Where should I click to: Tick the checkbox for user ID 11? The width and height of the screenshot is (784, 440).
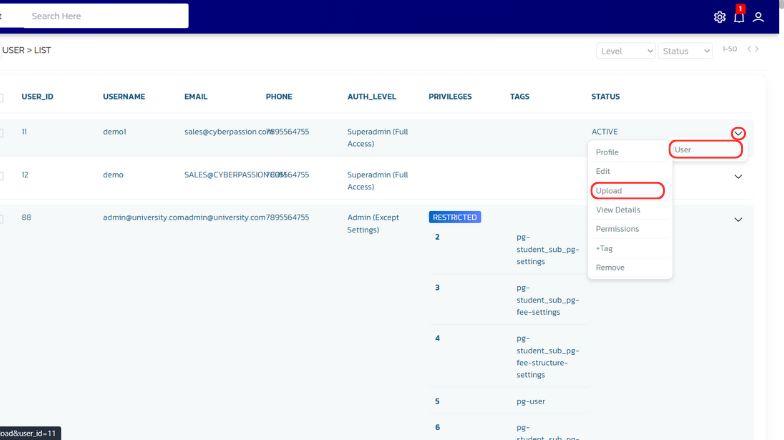1,132
